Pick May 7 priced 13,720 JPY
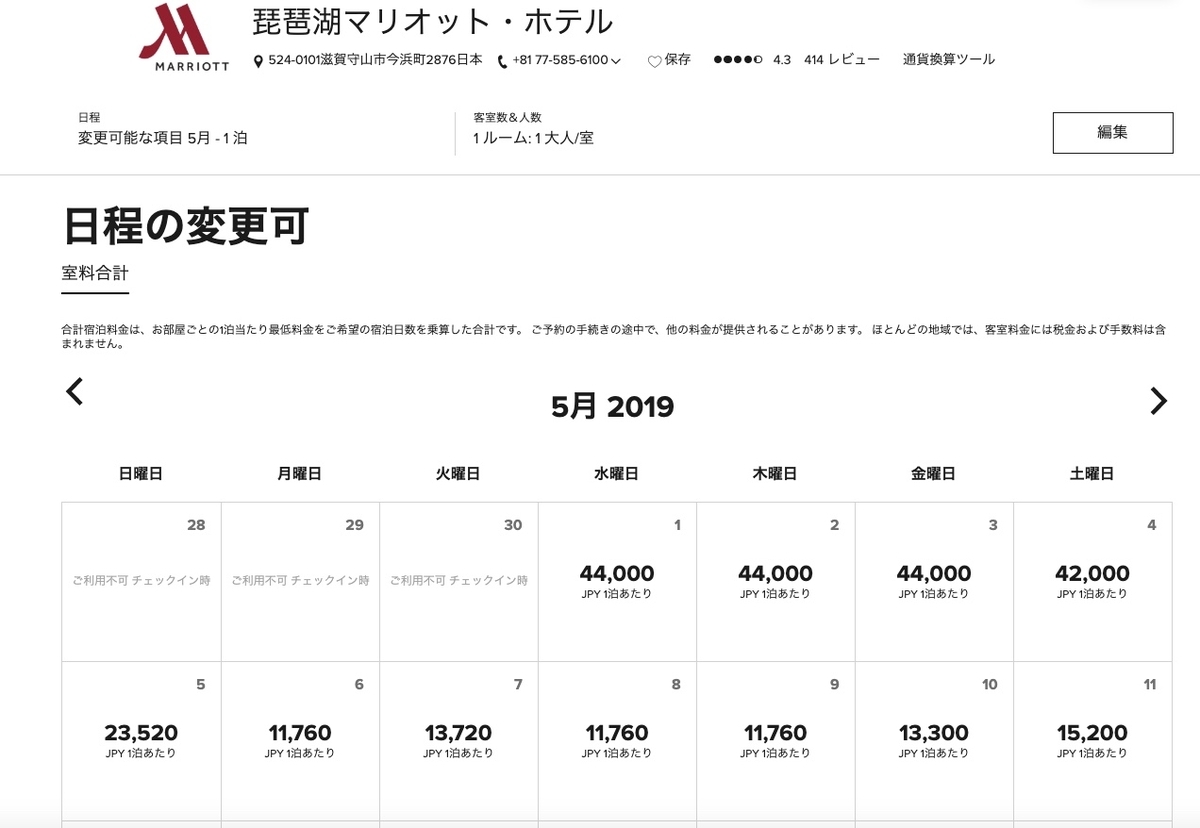The image size is (1200, 828). coord(458,740)
